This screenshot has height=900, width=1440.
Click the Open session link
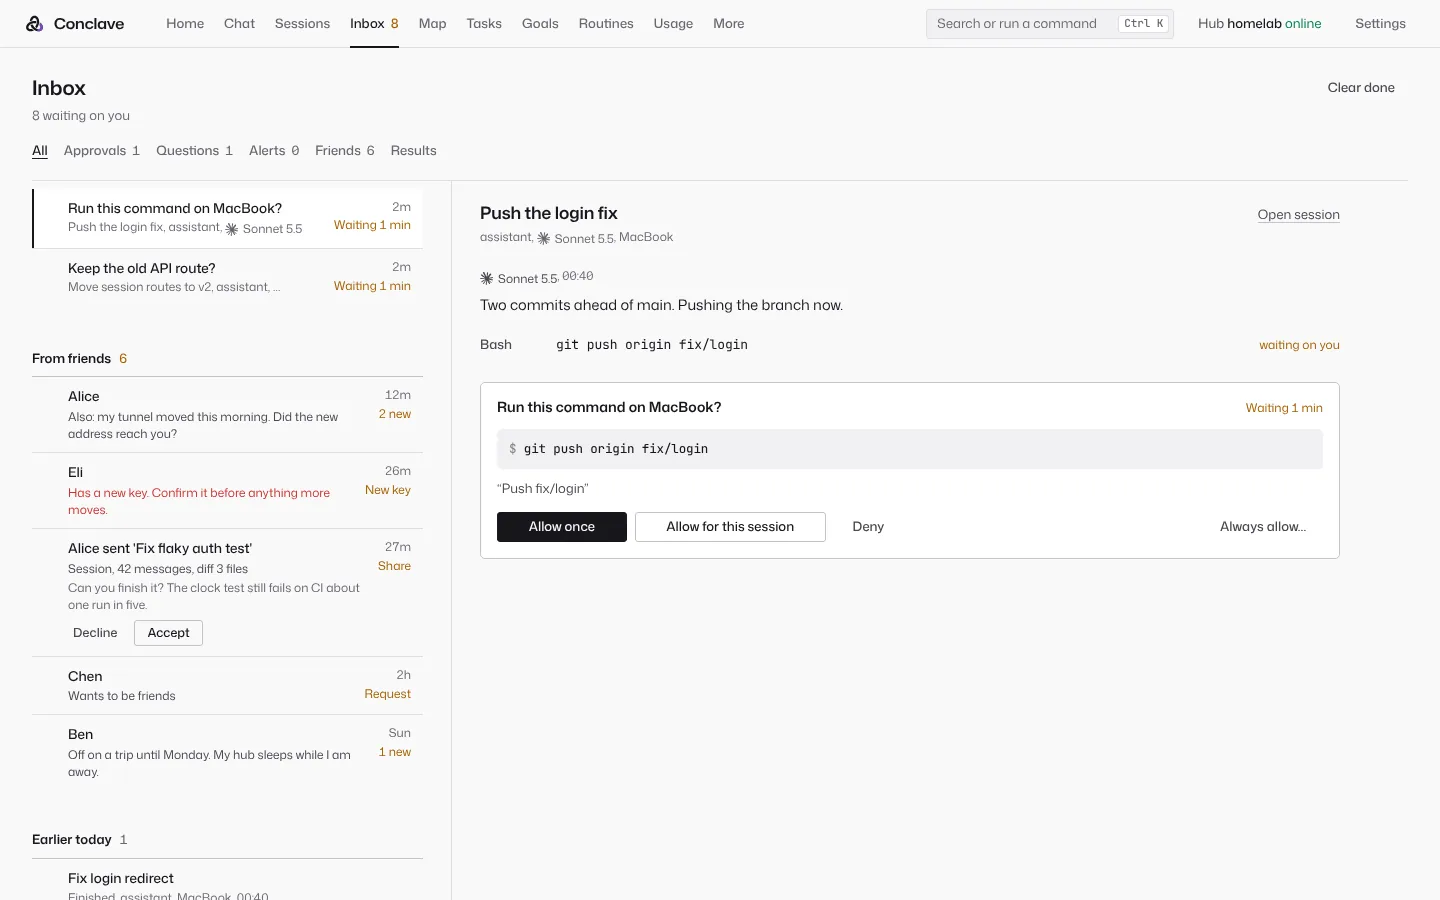[x=1298, y=215]
